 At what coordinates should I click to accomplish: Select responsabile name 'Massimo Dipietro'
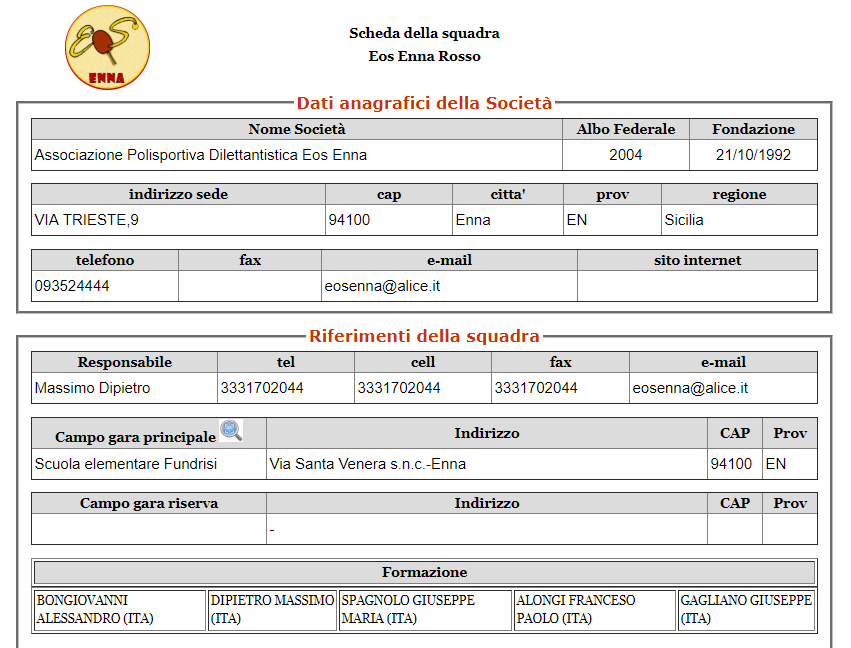[x=92, y=388]
